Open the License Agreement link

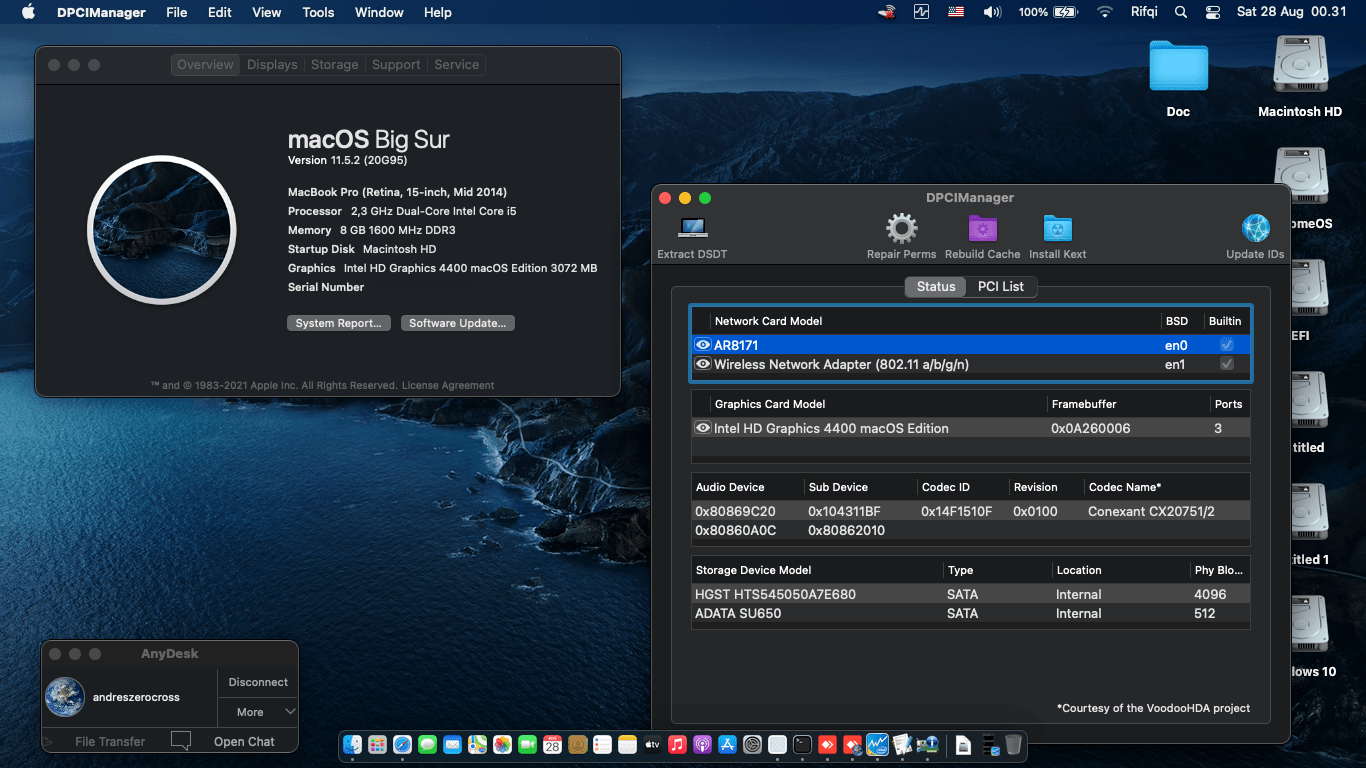tap(447, 385)
